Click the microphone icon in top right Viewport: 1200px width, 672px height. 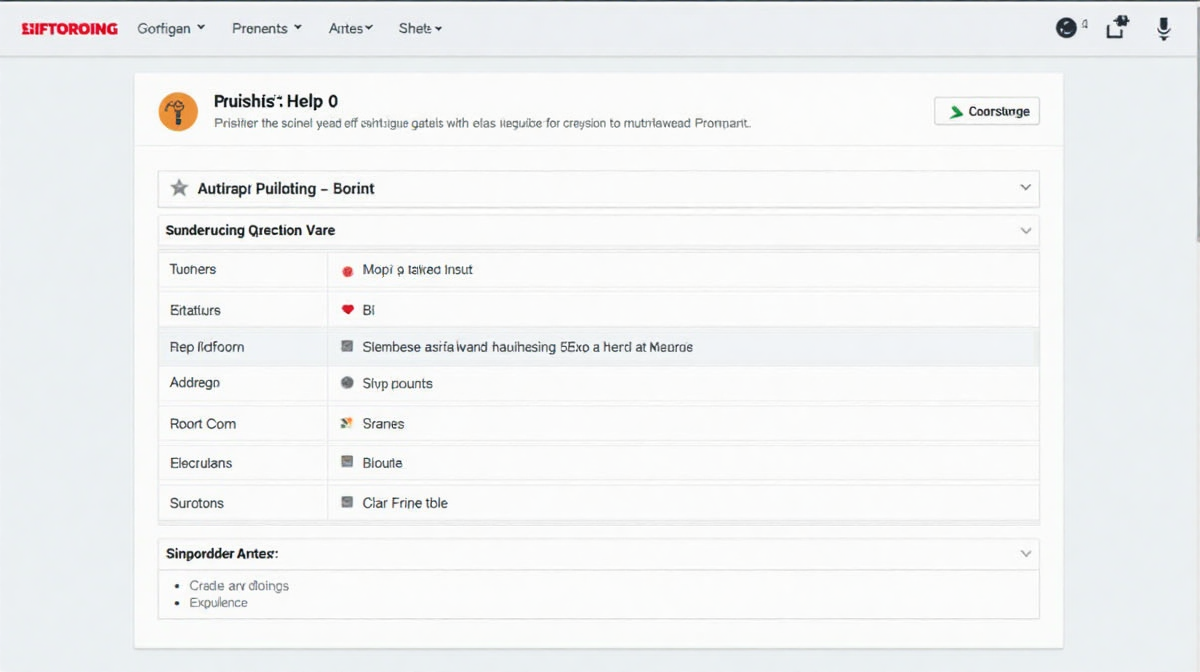1163,28
